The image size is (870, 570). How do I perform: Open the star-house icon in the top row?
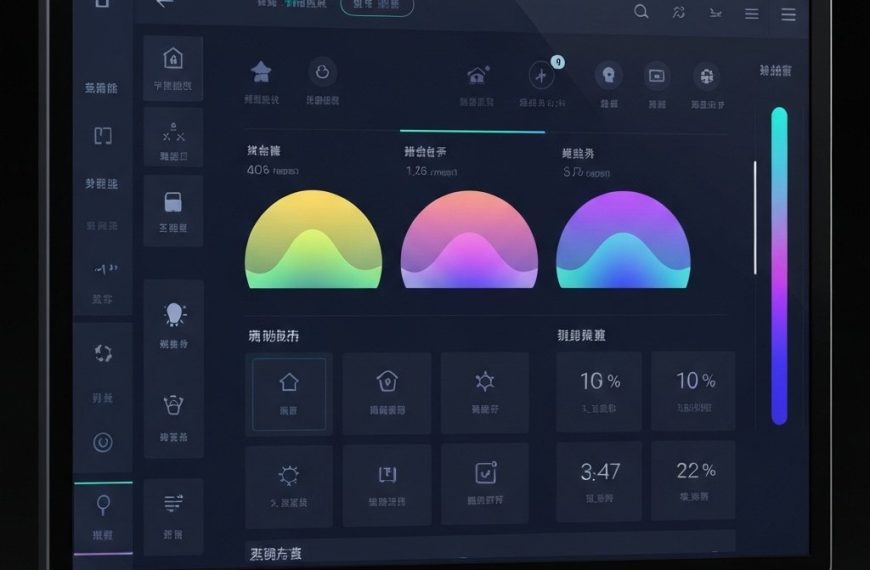261,72
